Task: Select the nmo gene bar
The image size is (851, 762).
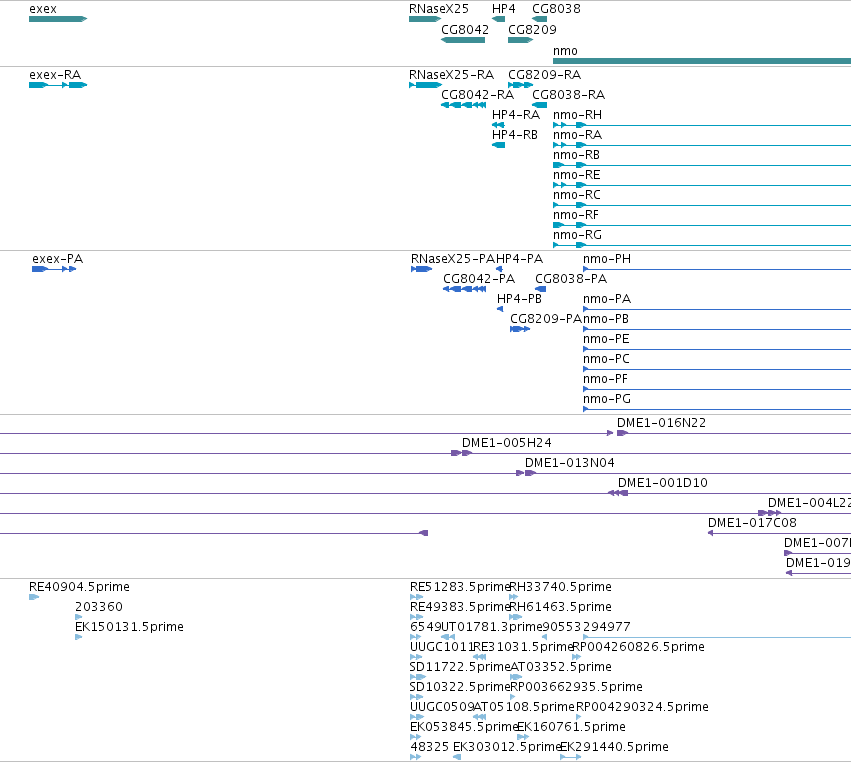Action: pos(702,61)
